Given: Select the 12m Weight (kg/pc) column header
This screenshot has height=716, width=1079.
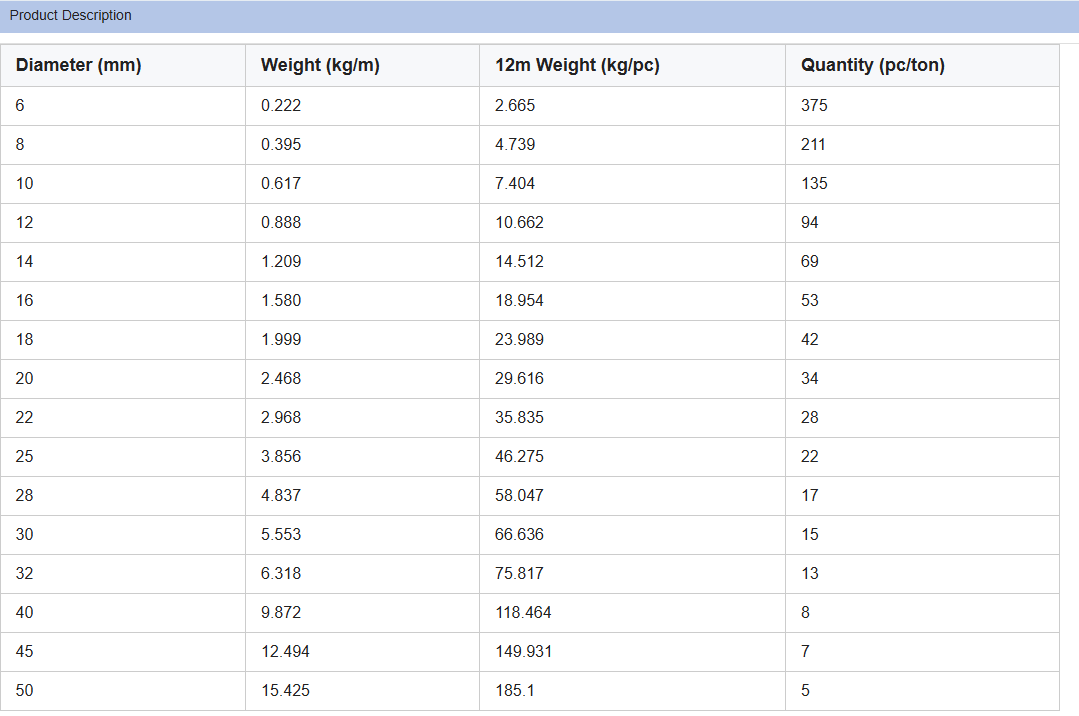Looking at the screenshot, I should (577, 66).
